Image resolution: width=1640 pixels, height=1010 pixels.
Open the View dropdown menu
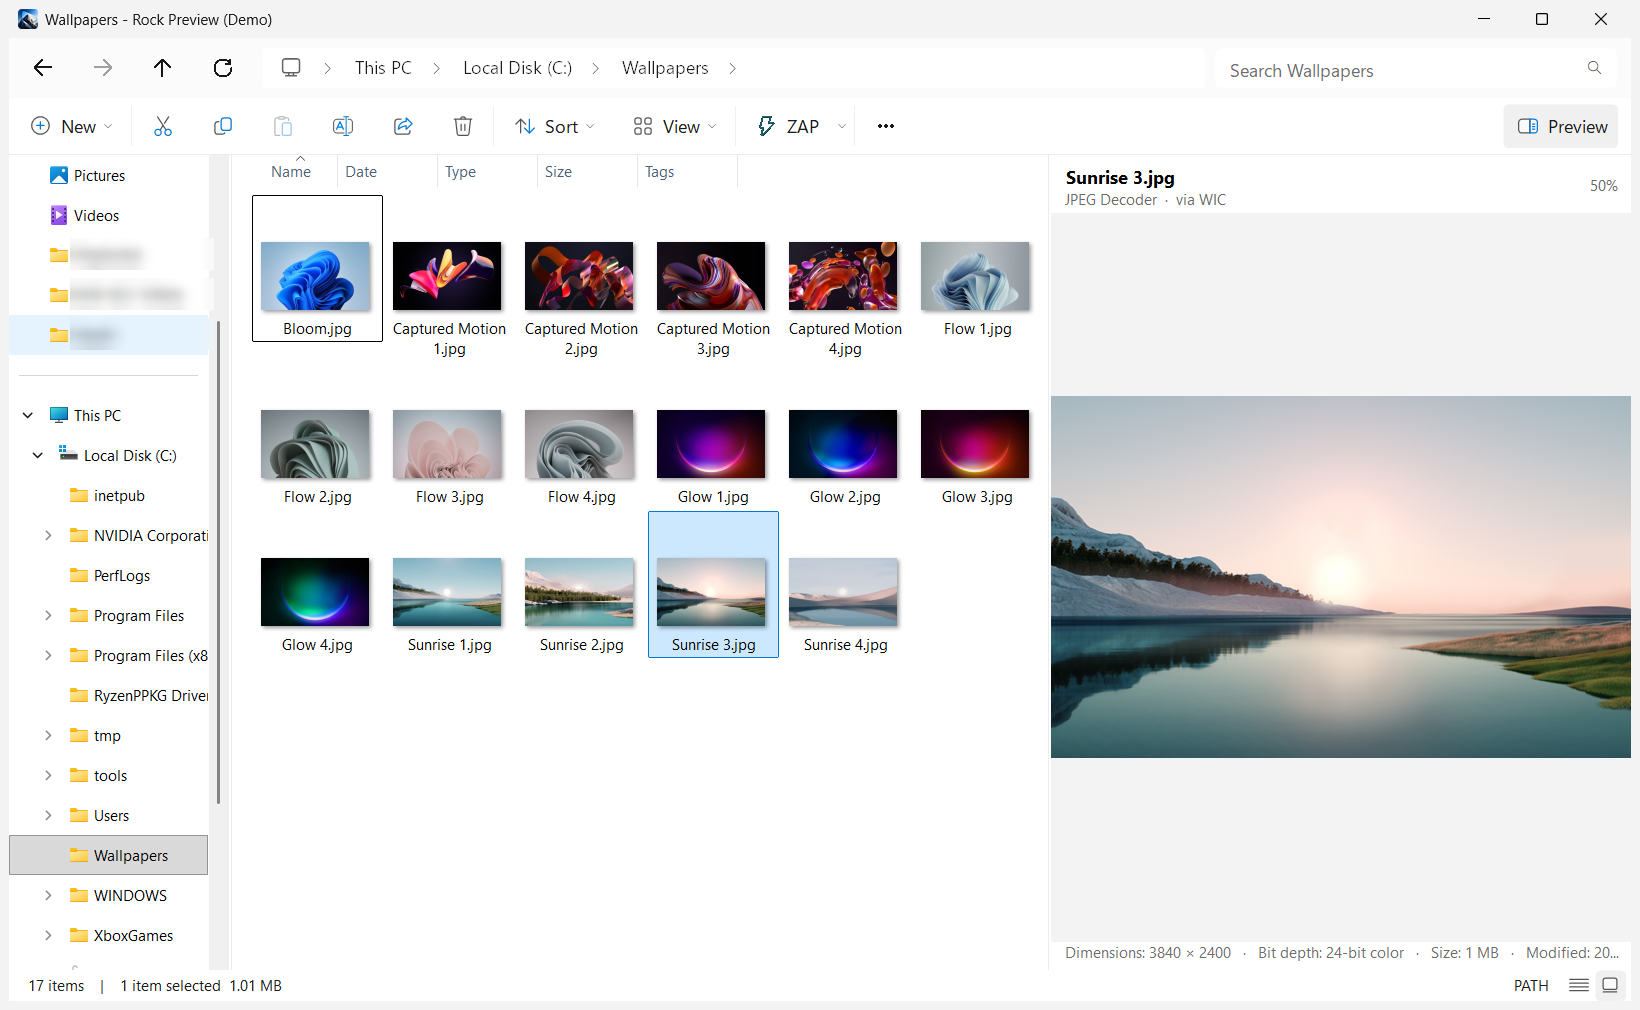click(x=675, y=126)
